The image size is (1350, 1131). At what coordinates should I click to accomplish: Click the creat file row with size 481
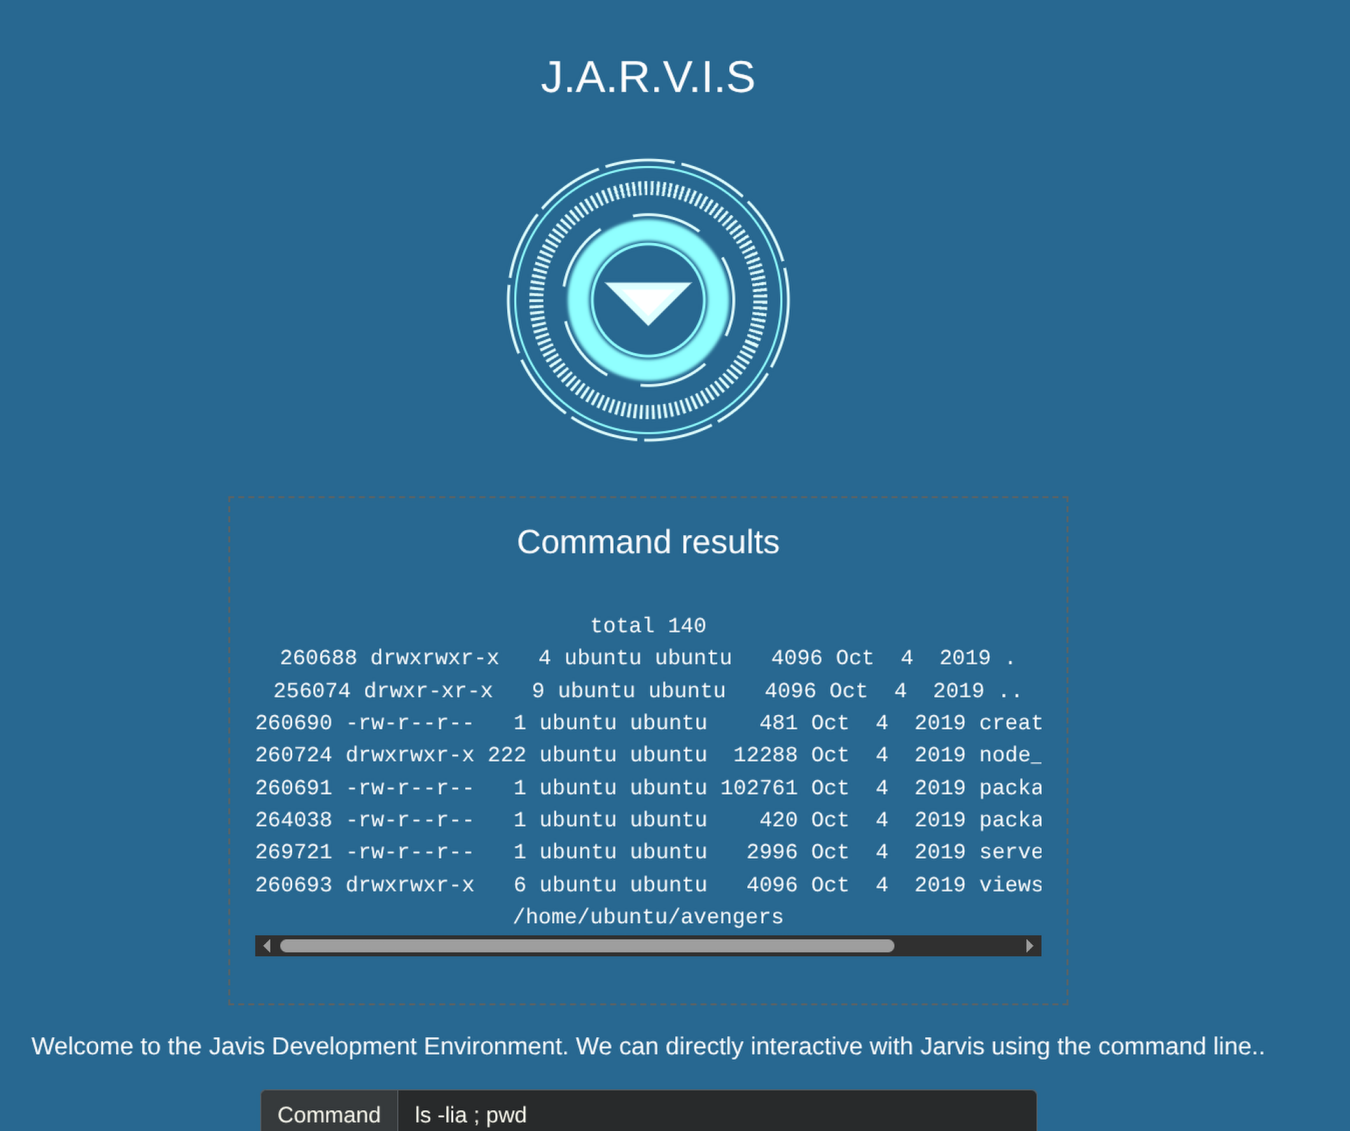tap(648, 723)
